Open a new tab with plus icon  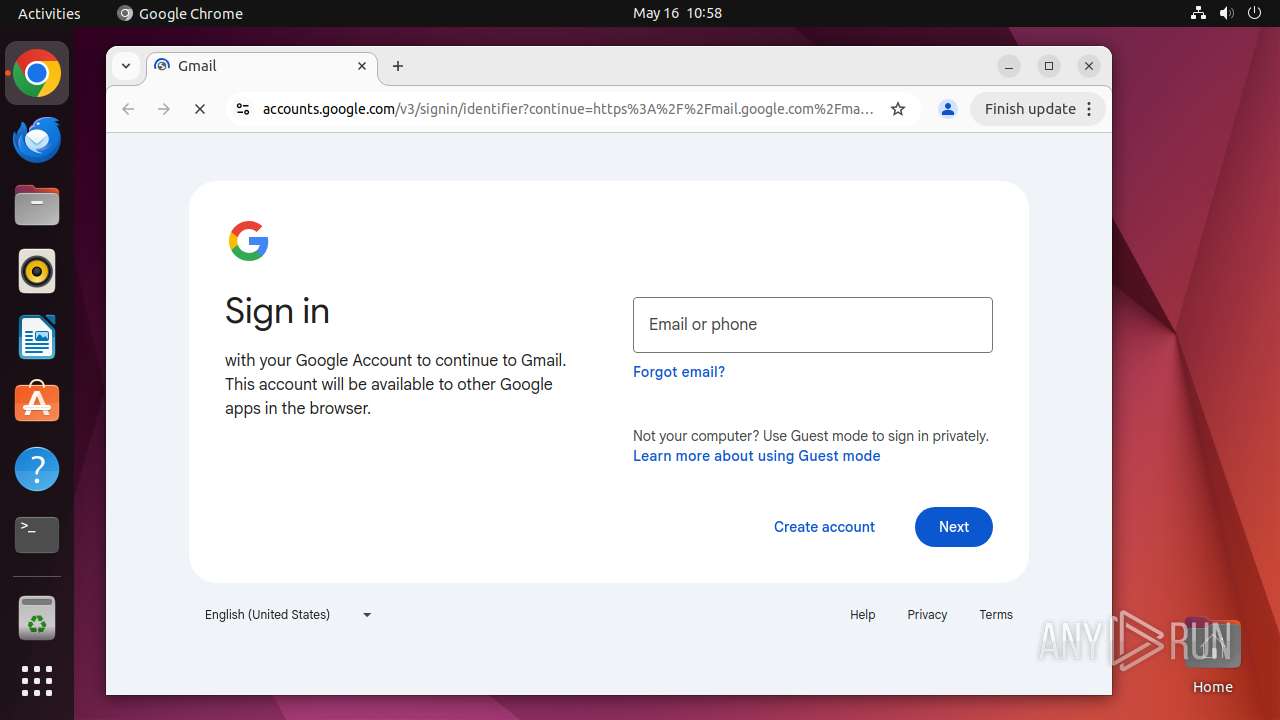click(x=398, y=66)
